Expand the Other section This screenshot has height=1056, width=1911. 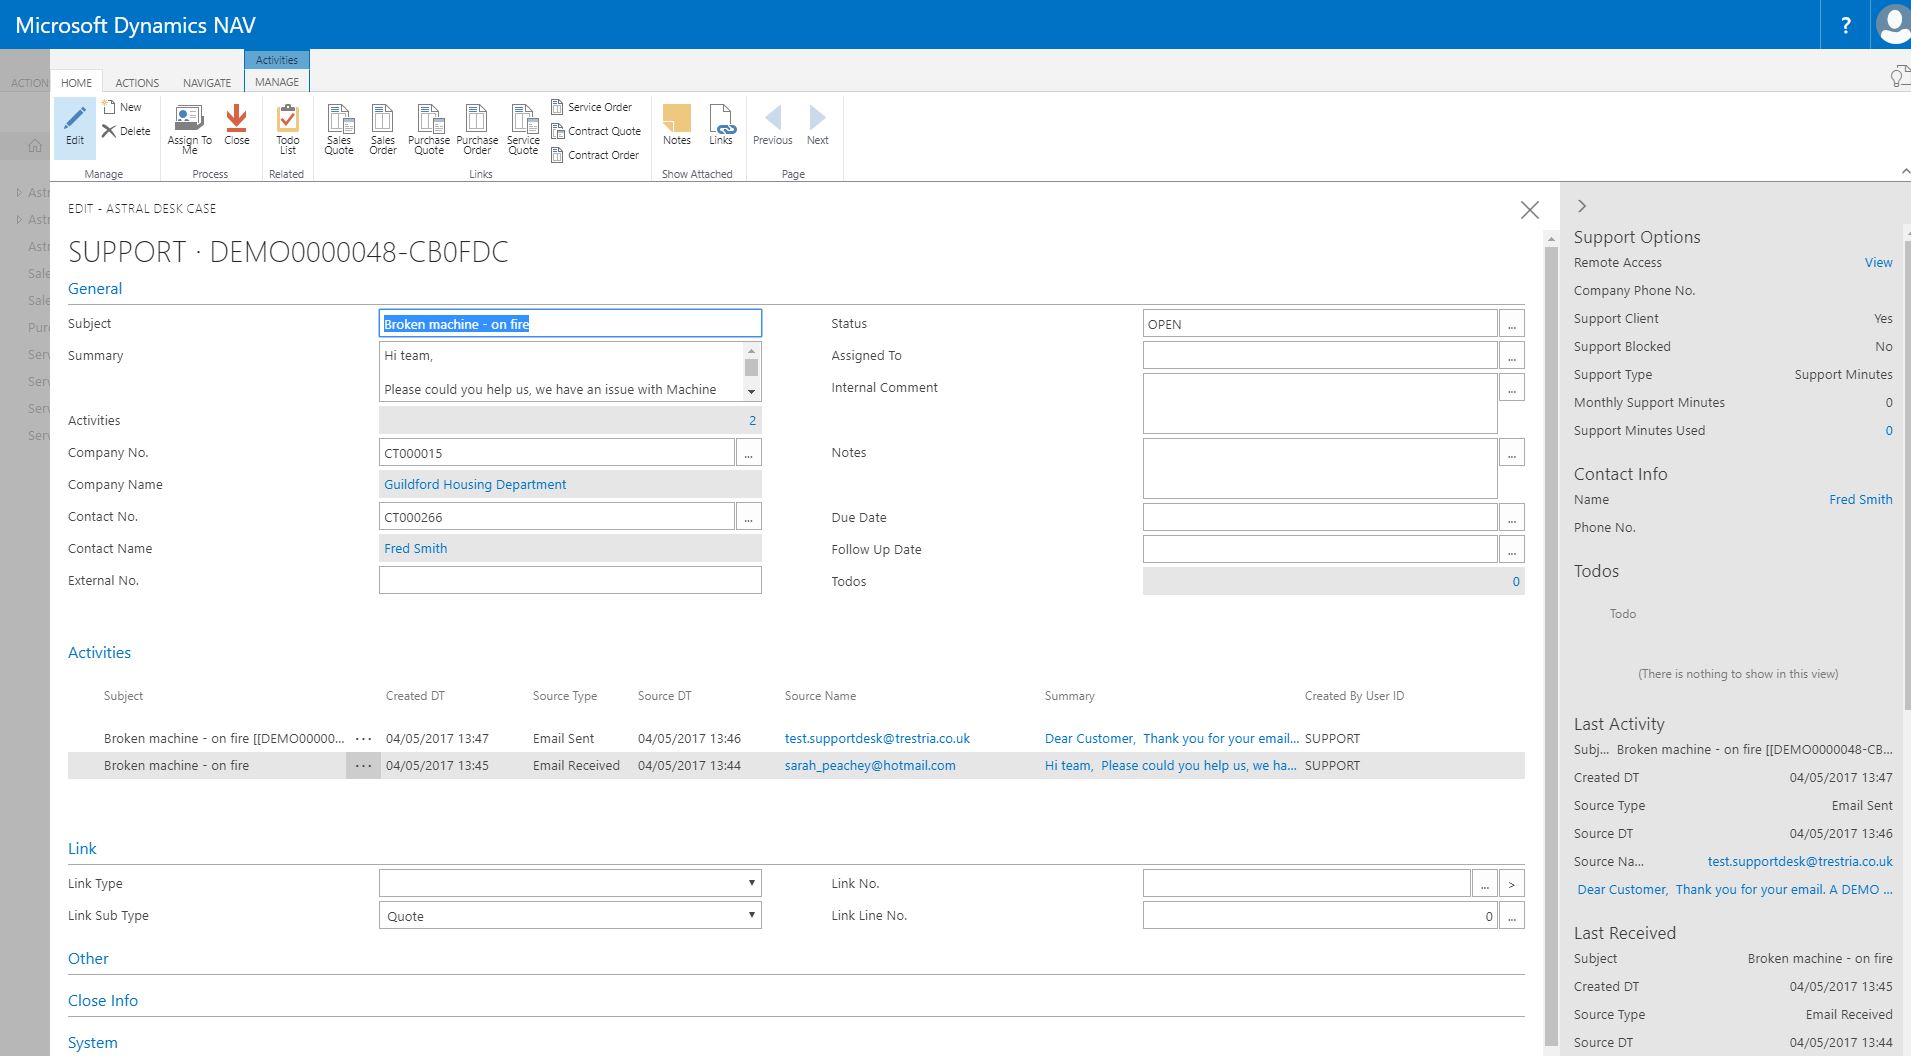click(x=88, y=958)
